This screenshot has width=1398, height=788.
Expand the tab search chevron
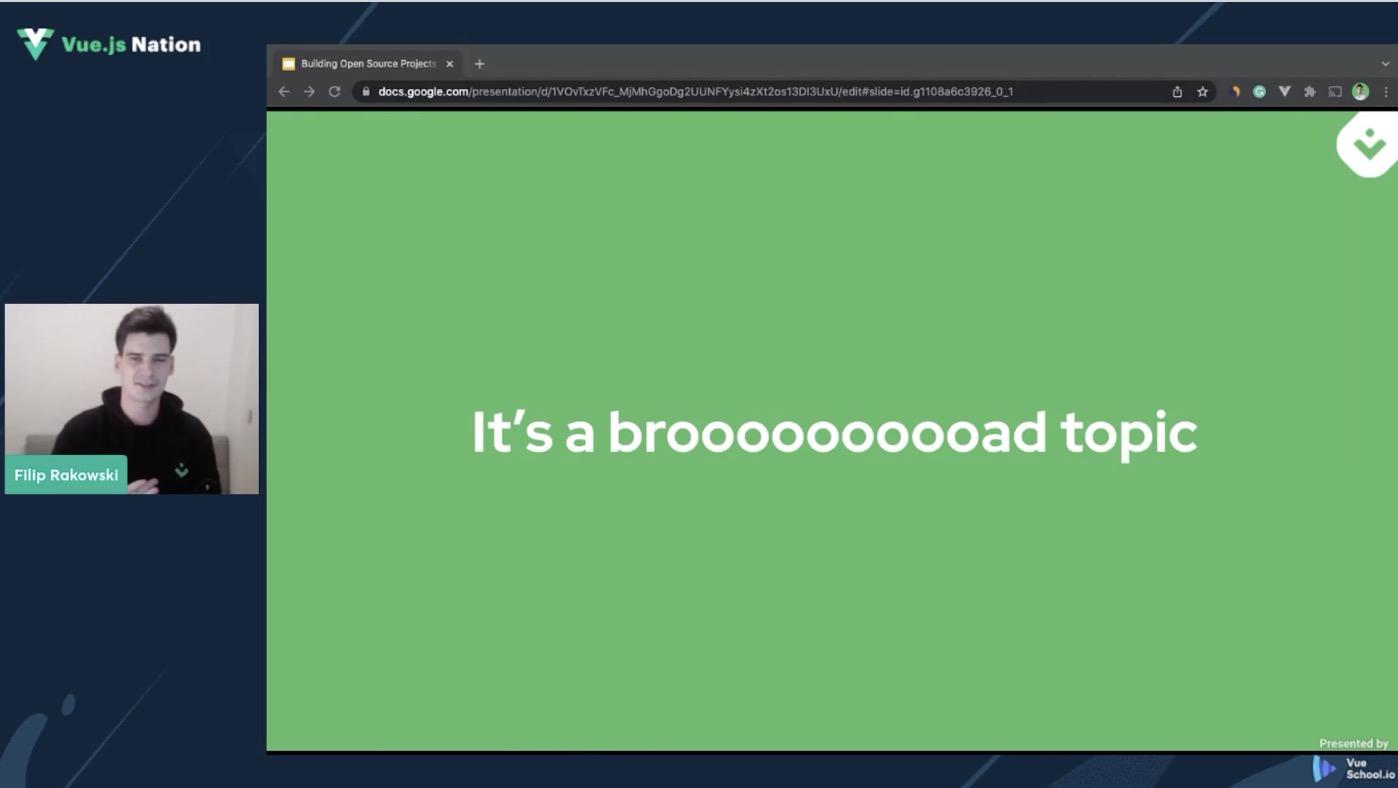coord(1385,64)
